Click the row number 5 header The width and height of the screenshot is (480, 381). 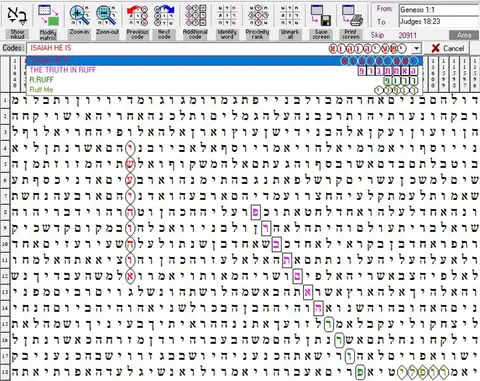pyautogui.click(x=5, y=164)
